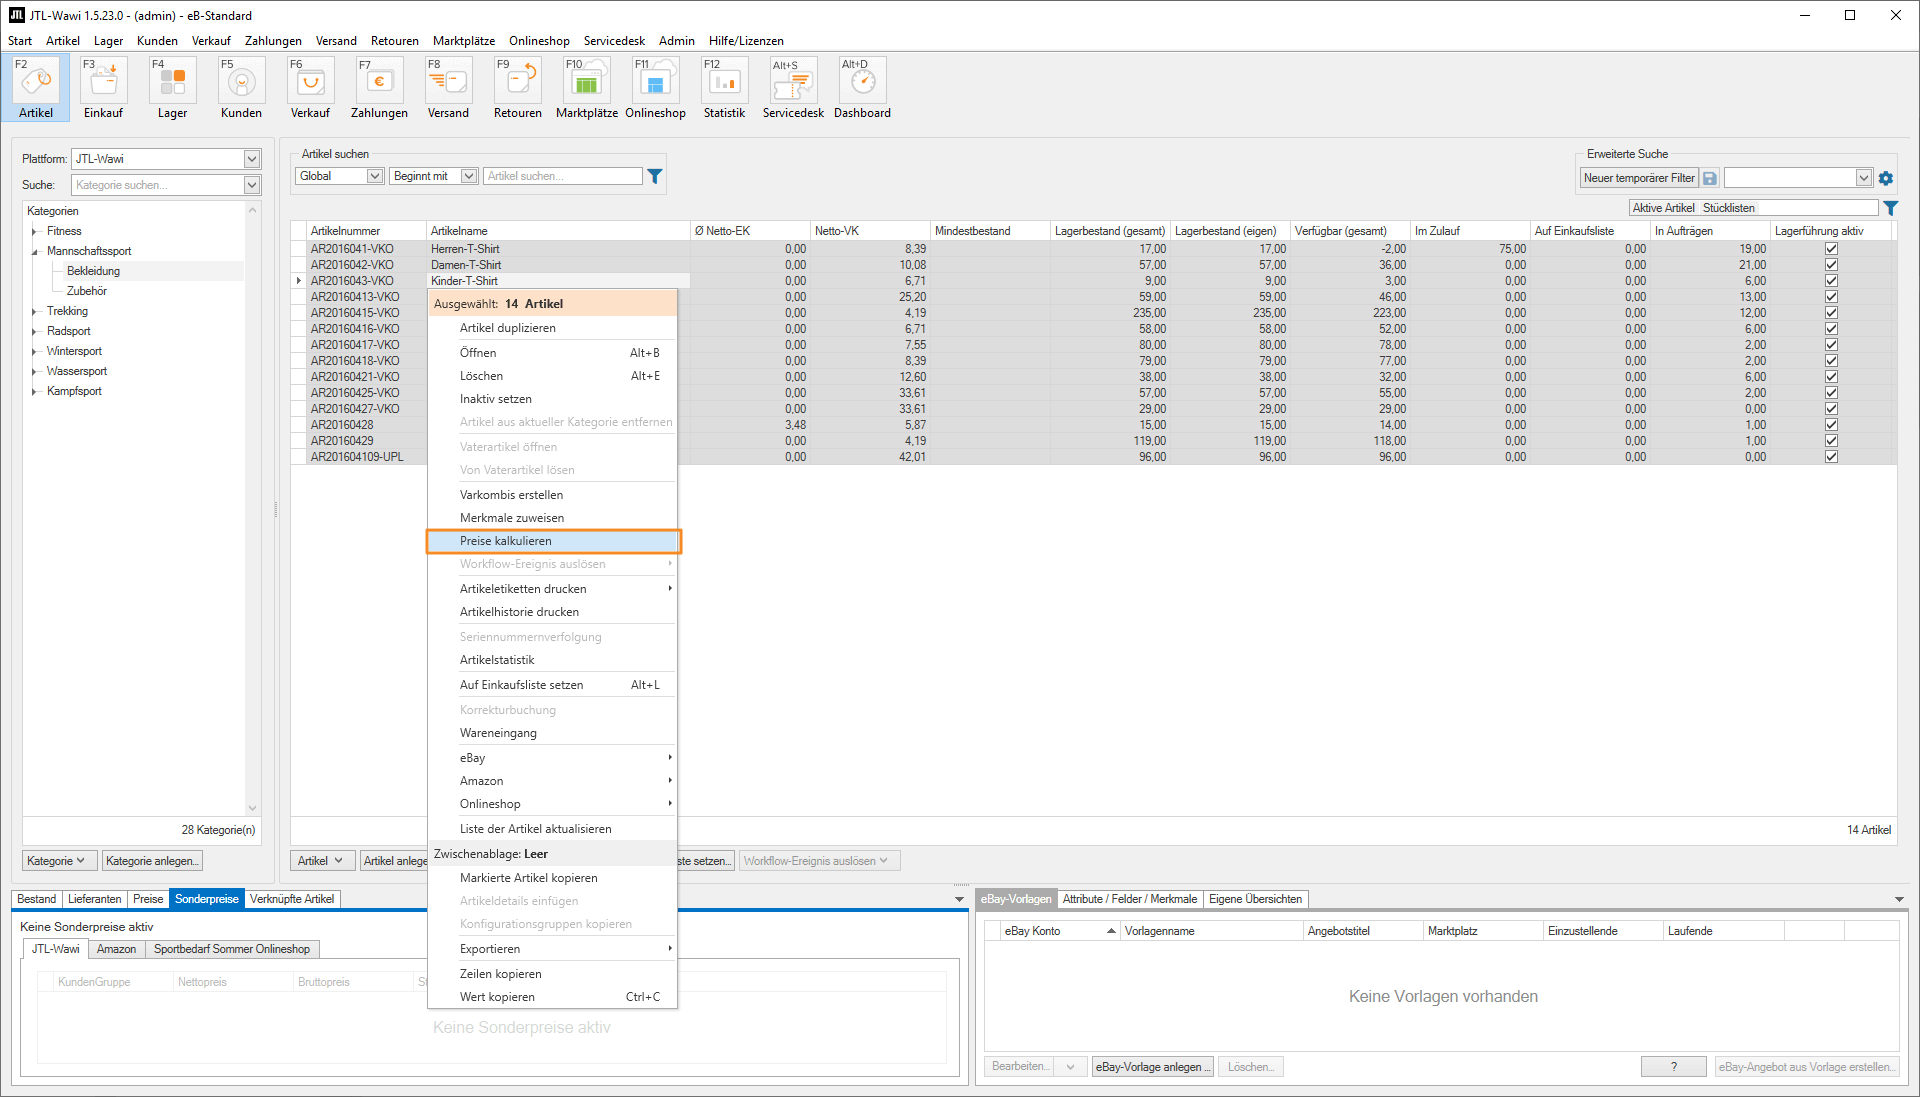Toggle Lagerführung aktiv for AR2016041-VKO
1920x1097 pixels.
1831,249
